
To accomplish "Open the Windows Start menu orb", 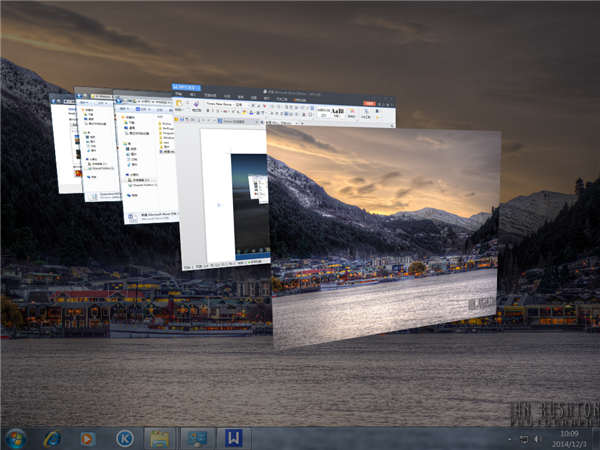I will click(16, 438).
